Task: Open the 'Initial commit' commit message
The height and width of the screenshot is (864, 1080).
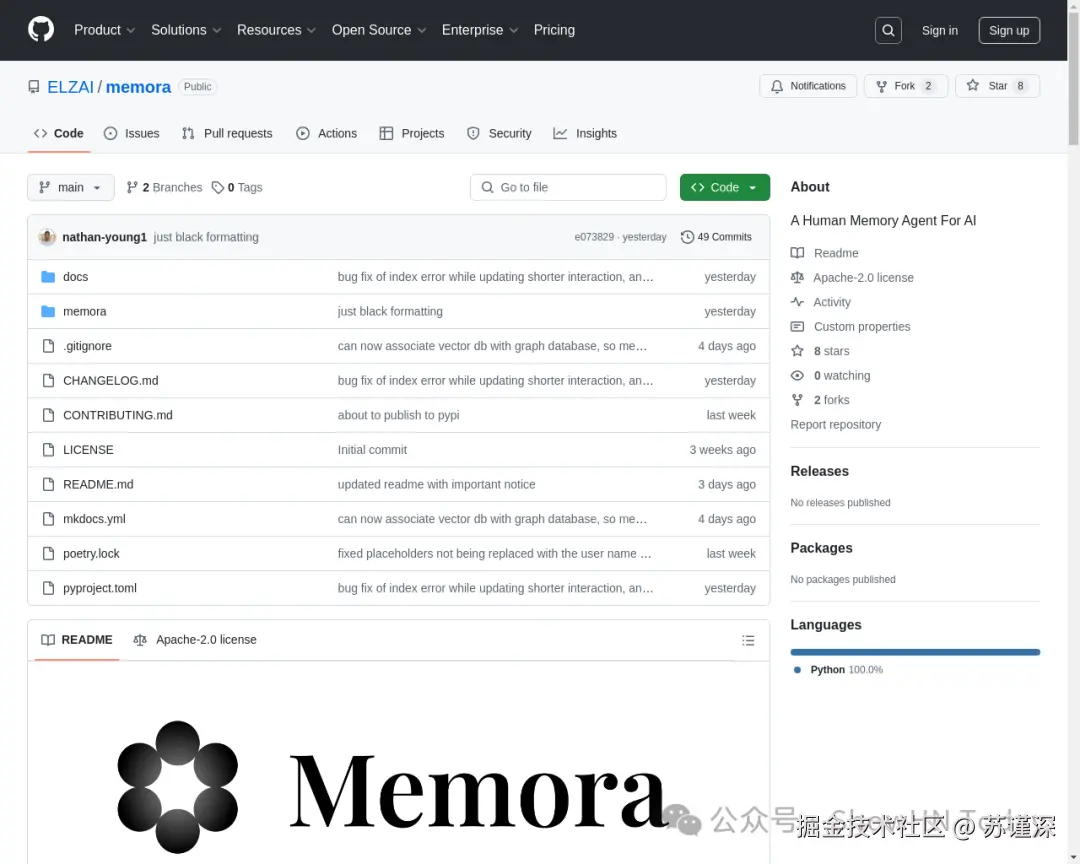Action: pos(372,450)
